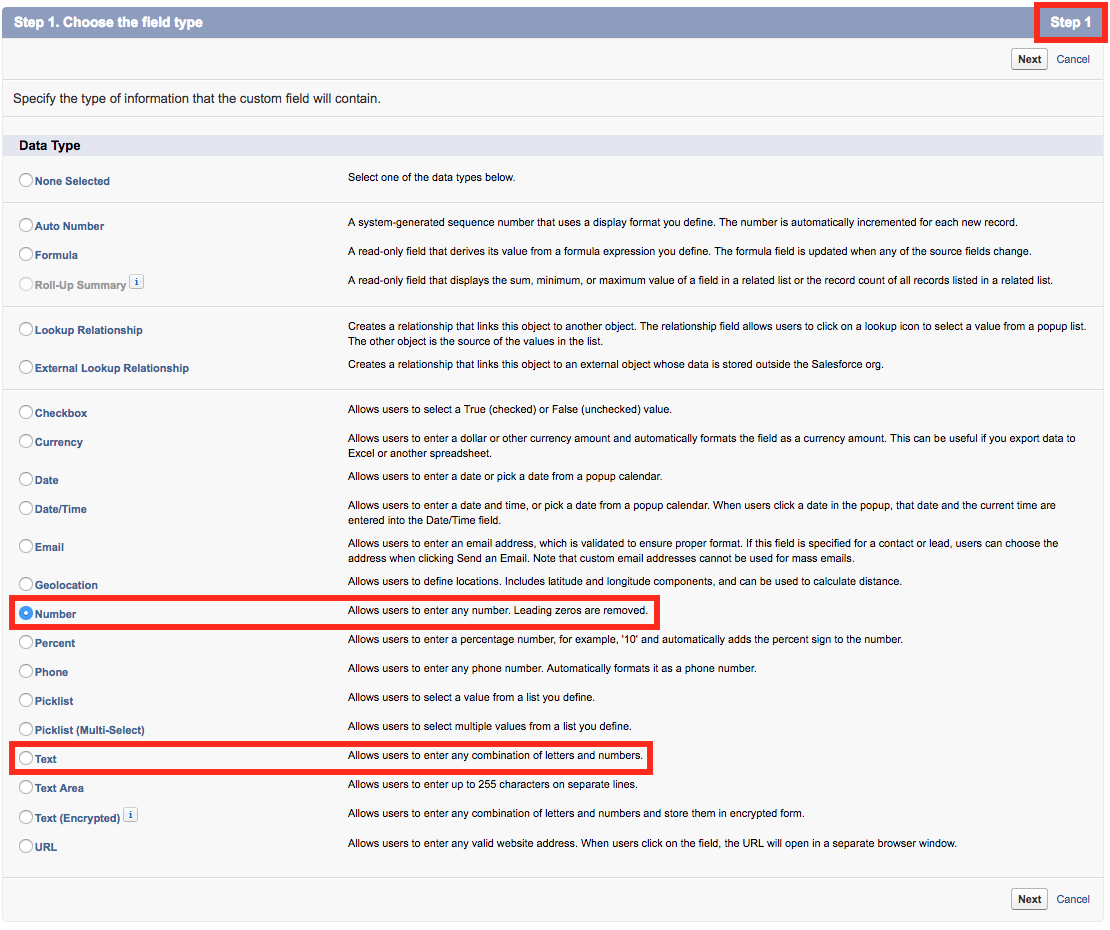Viewport: 1110px width, 930px height.
Task: Choose the Picklist data type
Action: click(26, 700)
